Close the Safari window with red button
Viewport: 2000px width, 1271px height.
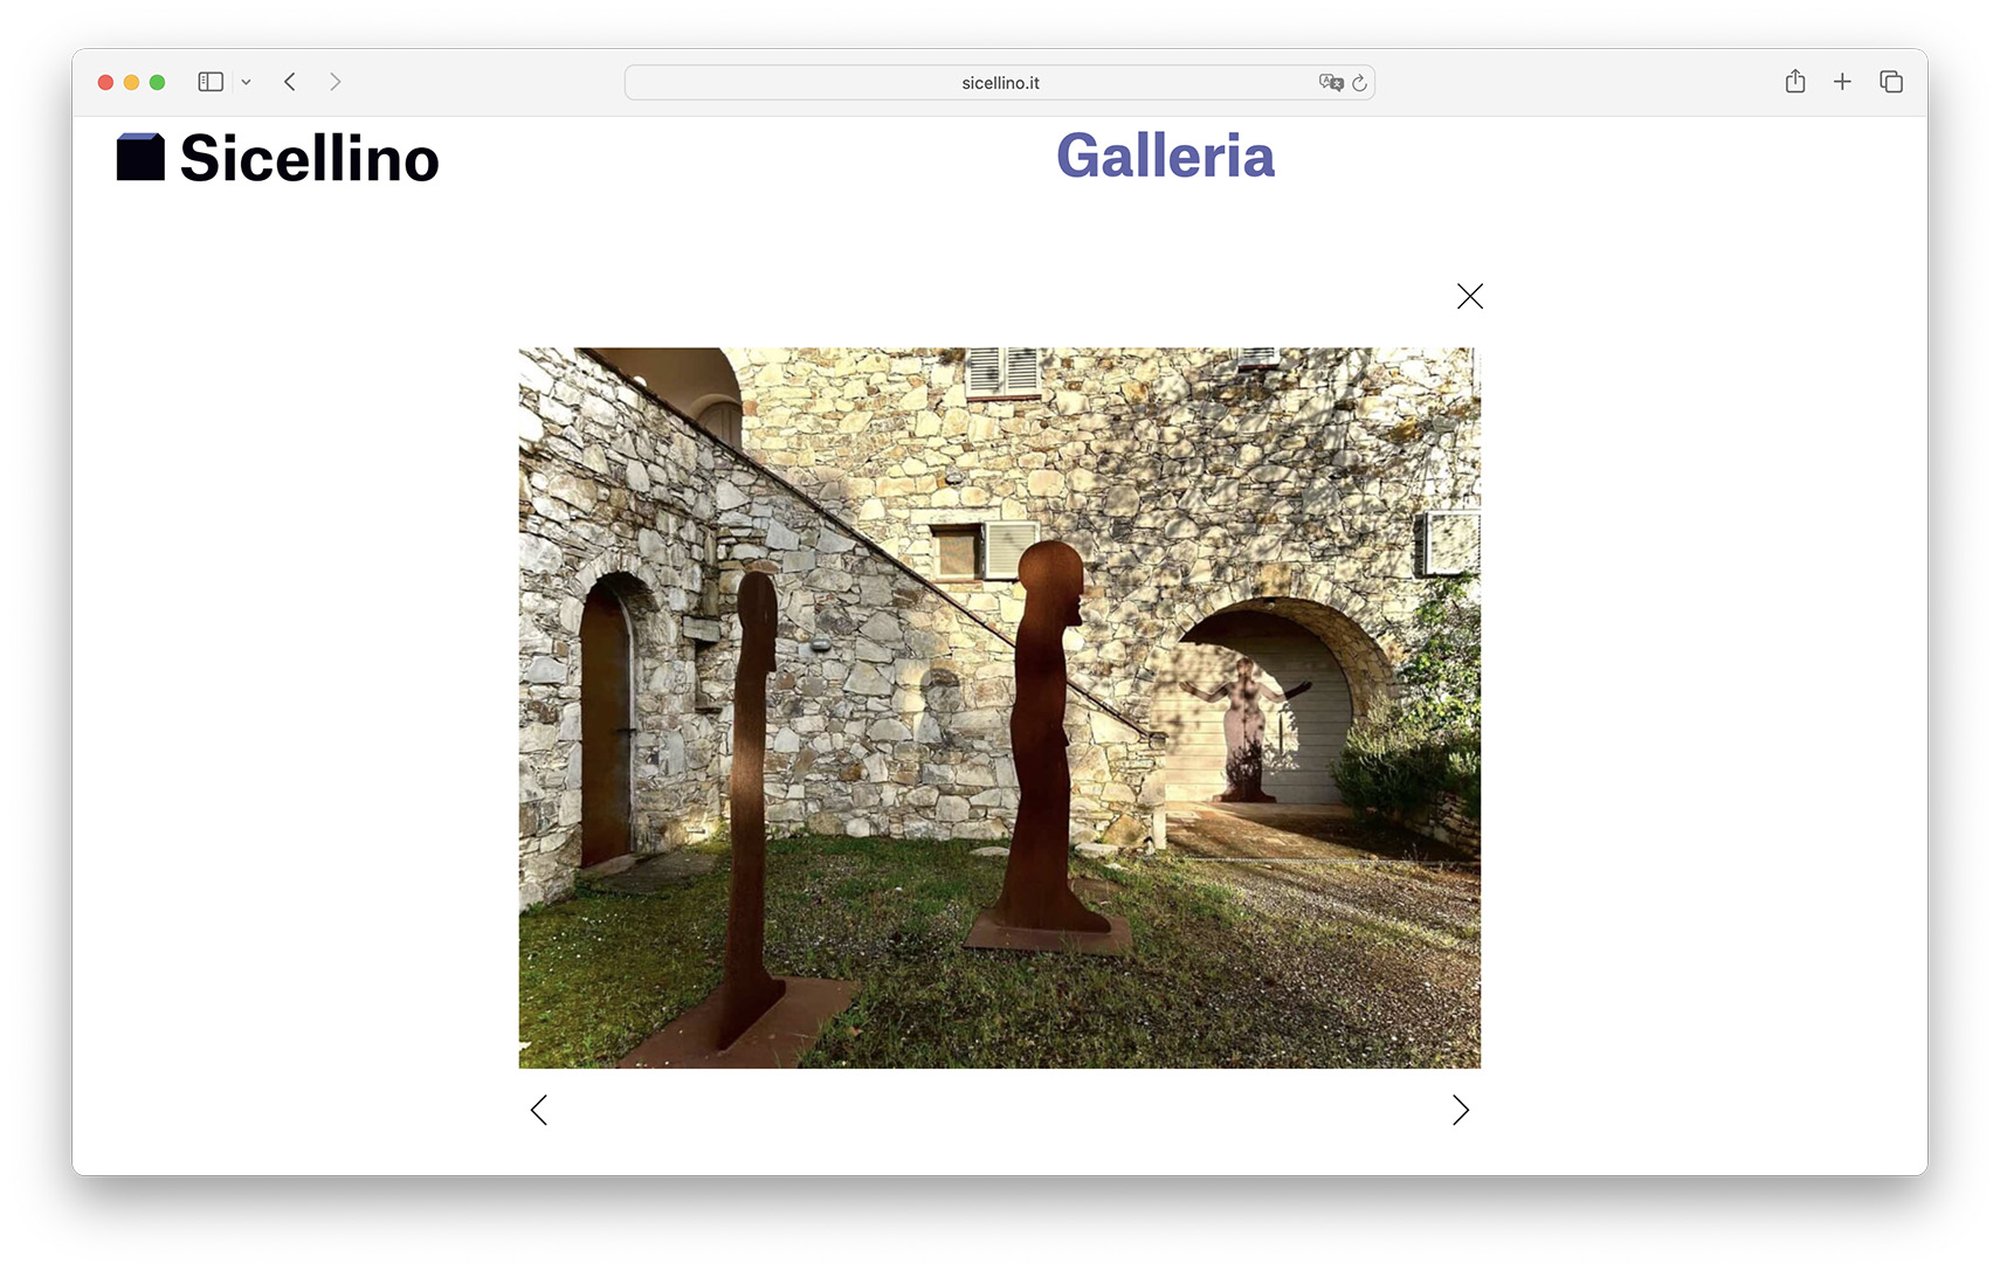coord(105,82)
